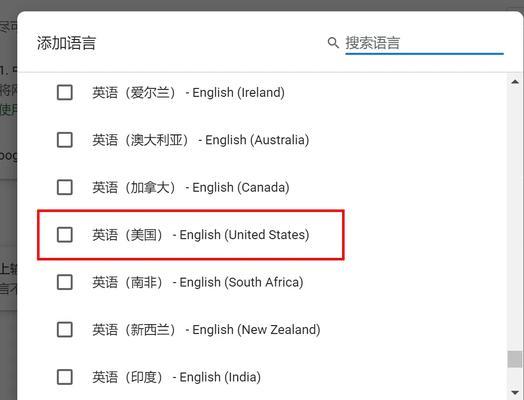Screen dimensions: 524x400
Task: Select the 英语（印度） label text
Action: [128, 377]
